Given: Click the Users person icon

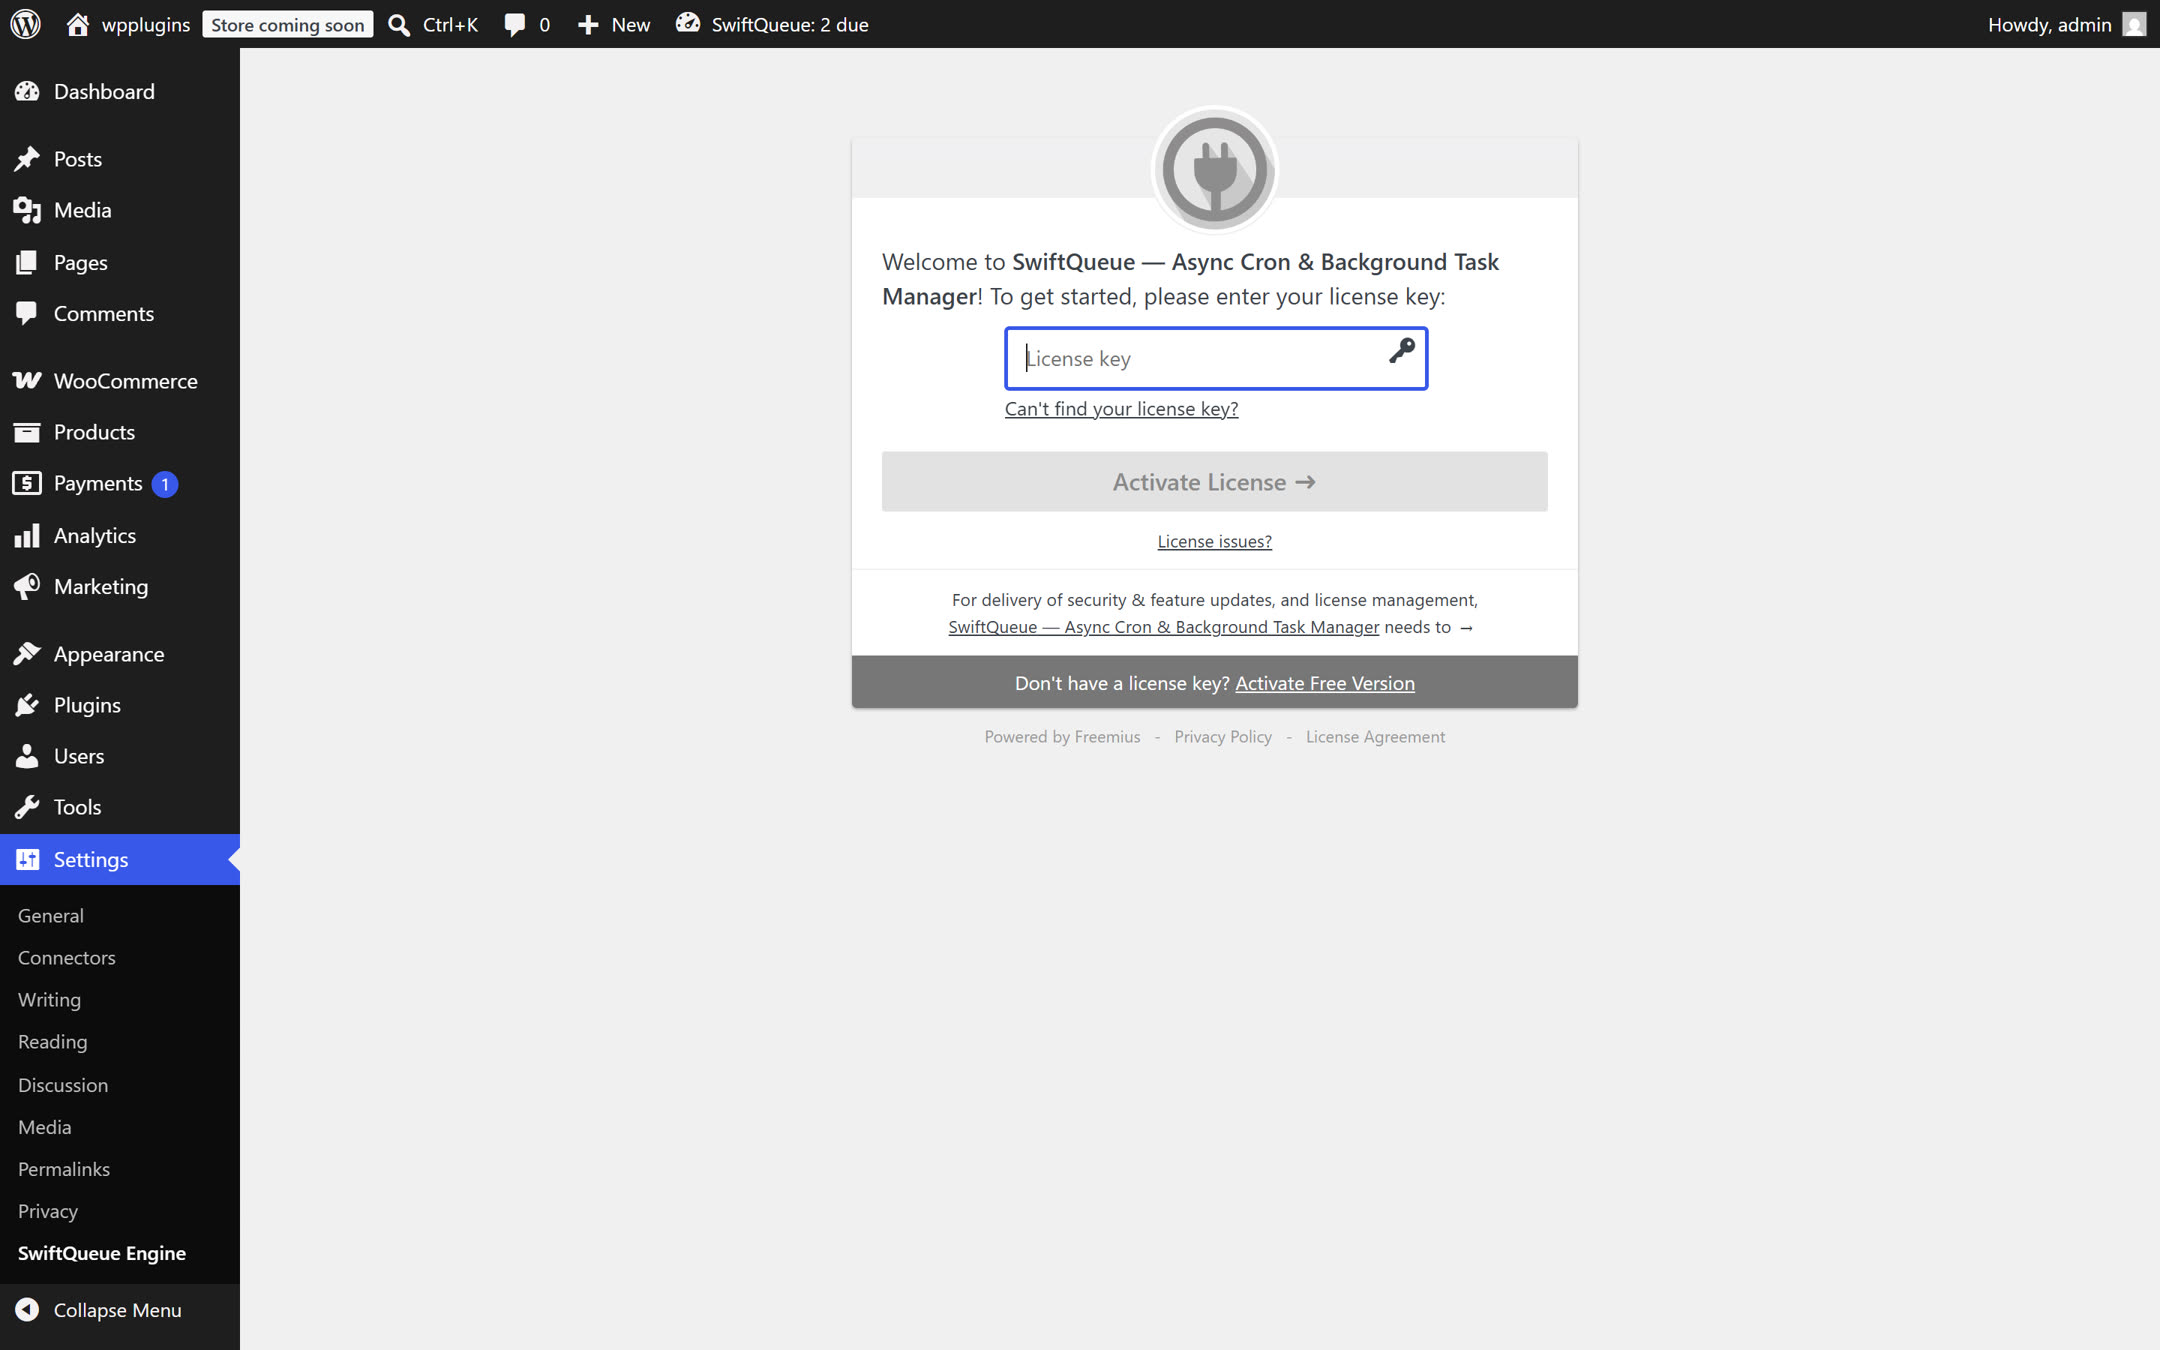Looking at the screenshot, I should pos(27,756).
